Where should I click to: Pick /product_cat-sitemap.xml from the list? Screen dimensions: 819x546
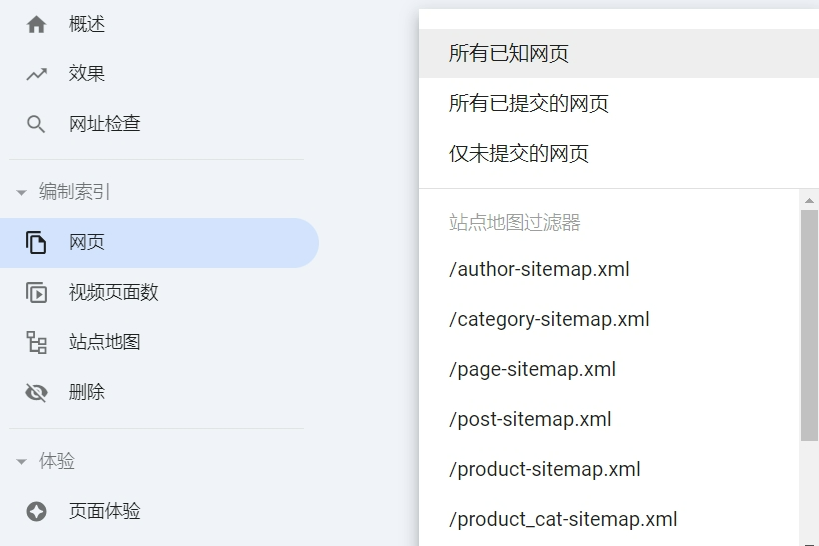[x=564, y=519]
